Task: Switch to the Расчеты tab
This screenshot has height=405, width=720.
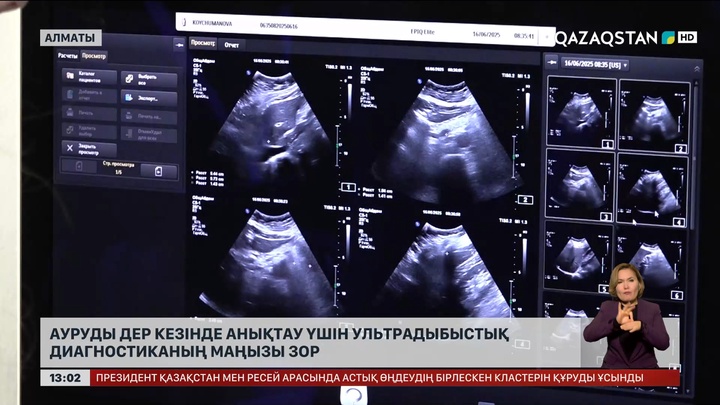Action: 68,56
